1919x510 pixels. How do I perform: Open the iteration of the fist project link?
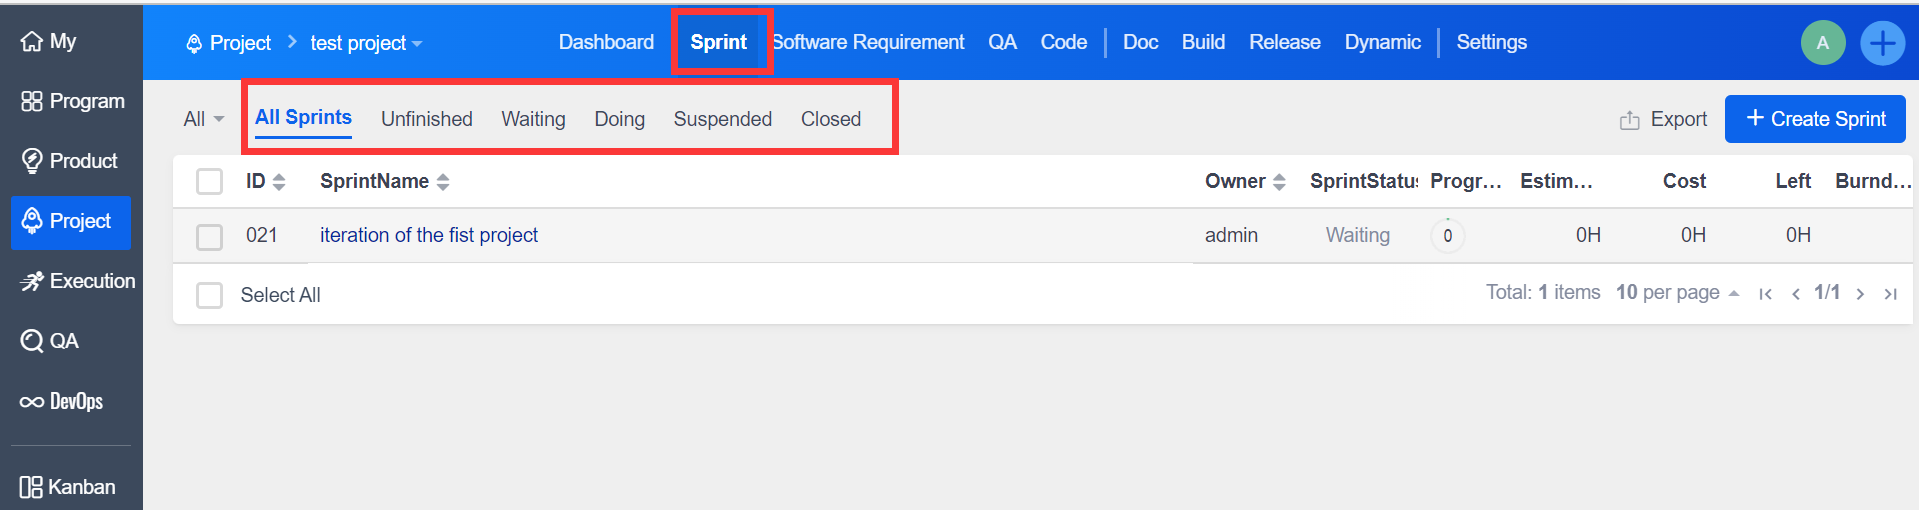[428, 235]
